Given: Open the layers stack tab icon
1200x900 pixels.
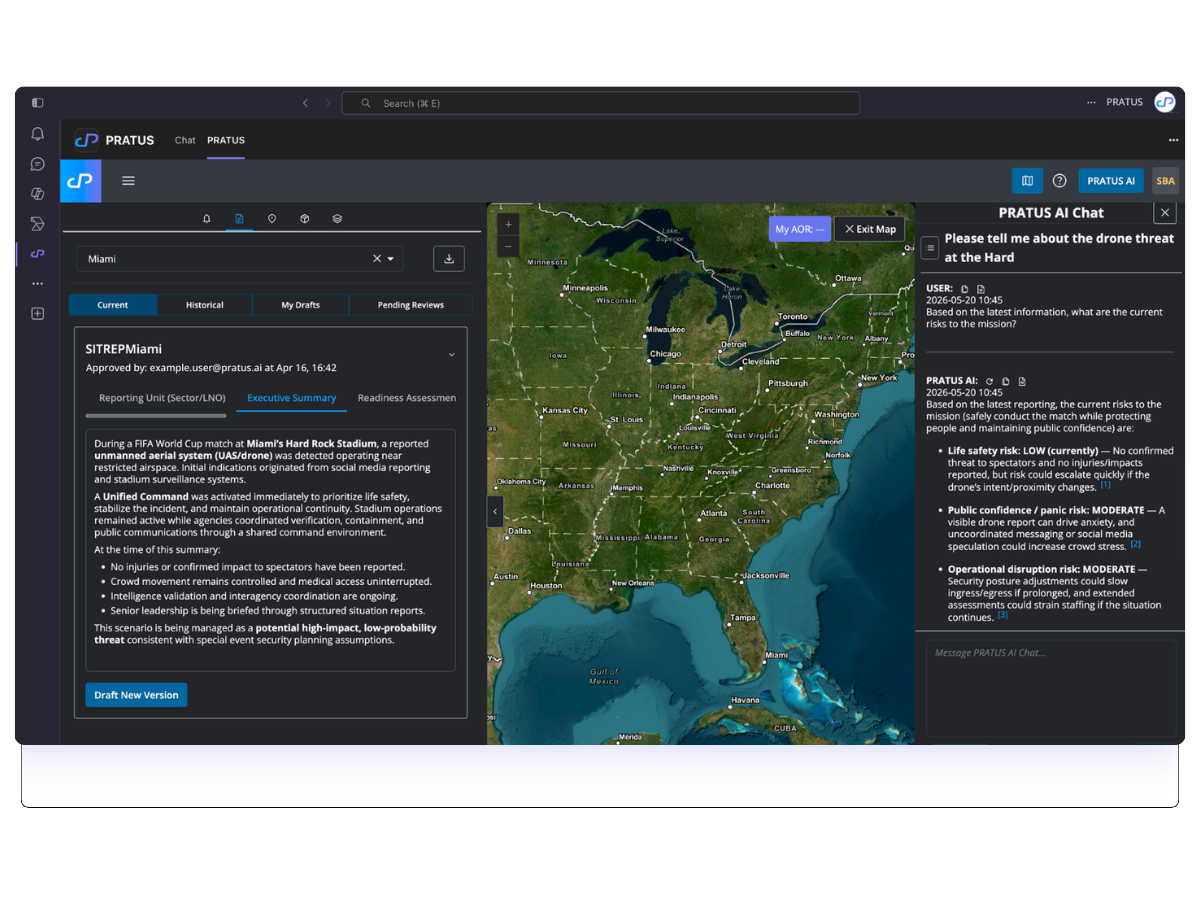Looking at the screenshot, I should (337, 218).
